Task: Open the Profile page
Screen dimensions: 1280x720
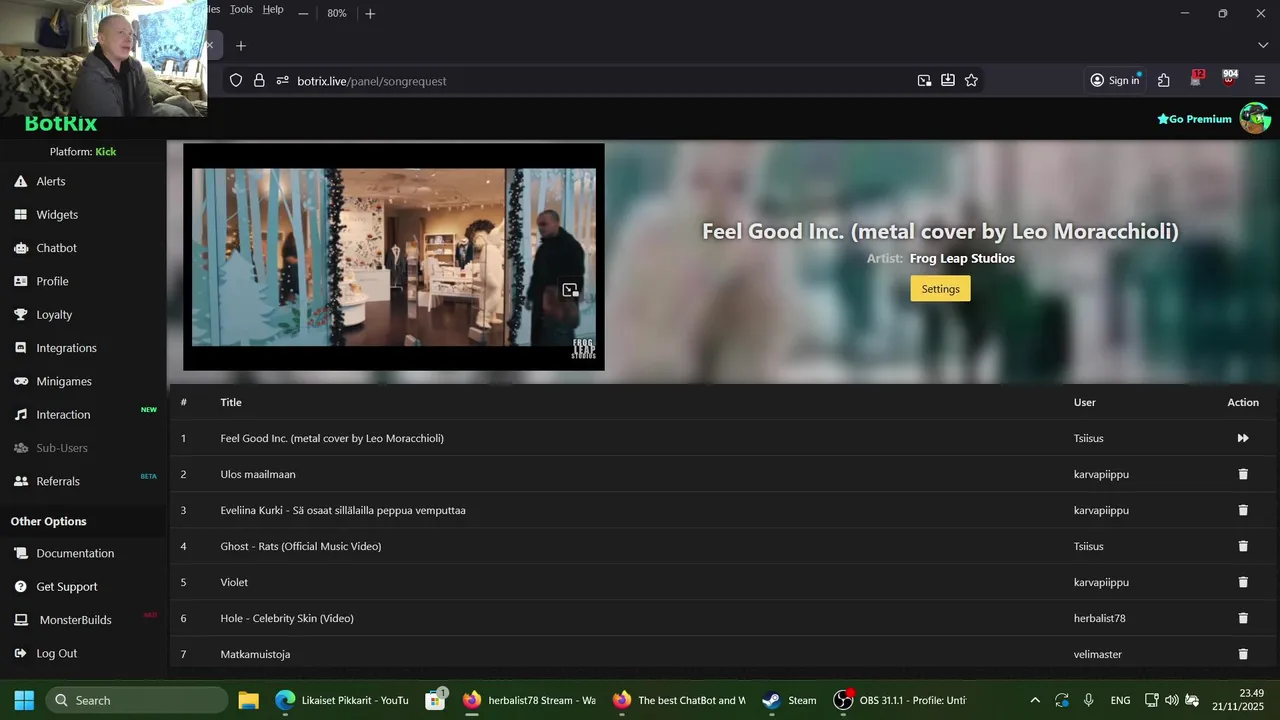Action: pyautogui.click(x=52, y=281)
